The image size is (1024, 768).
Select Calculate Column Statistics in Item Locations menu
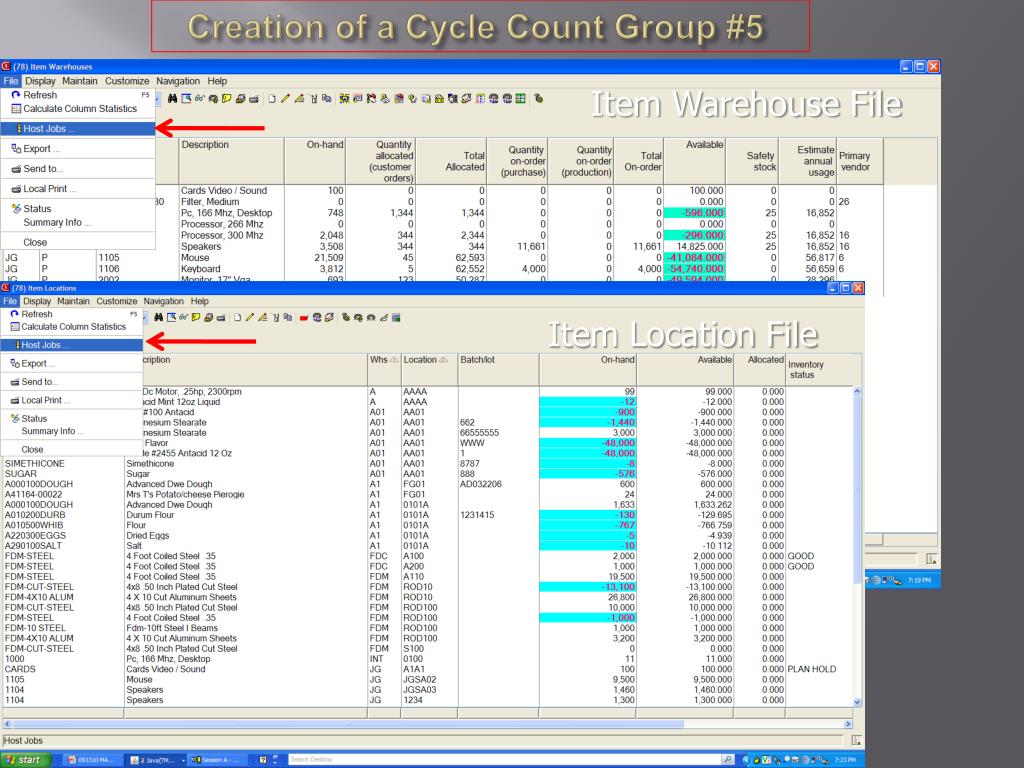click(73, 327)
